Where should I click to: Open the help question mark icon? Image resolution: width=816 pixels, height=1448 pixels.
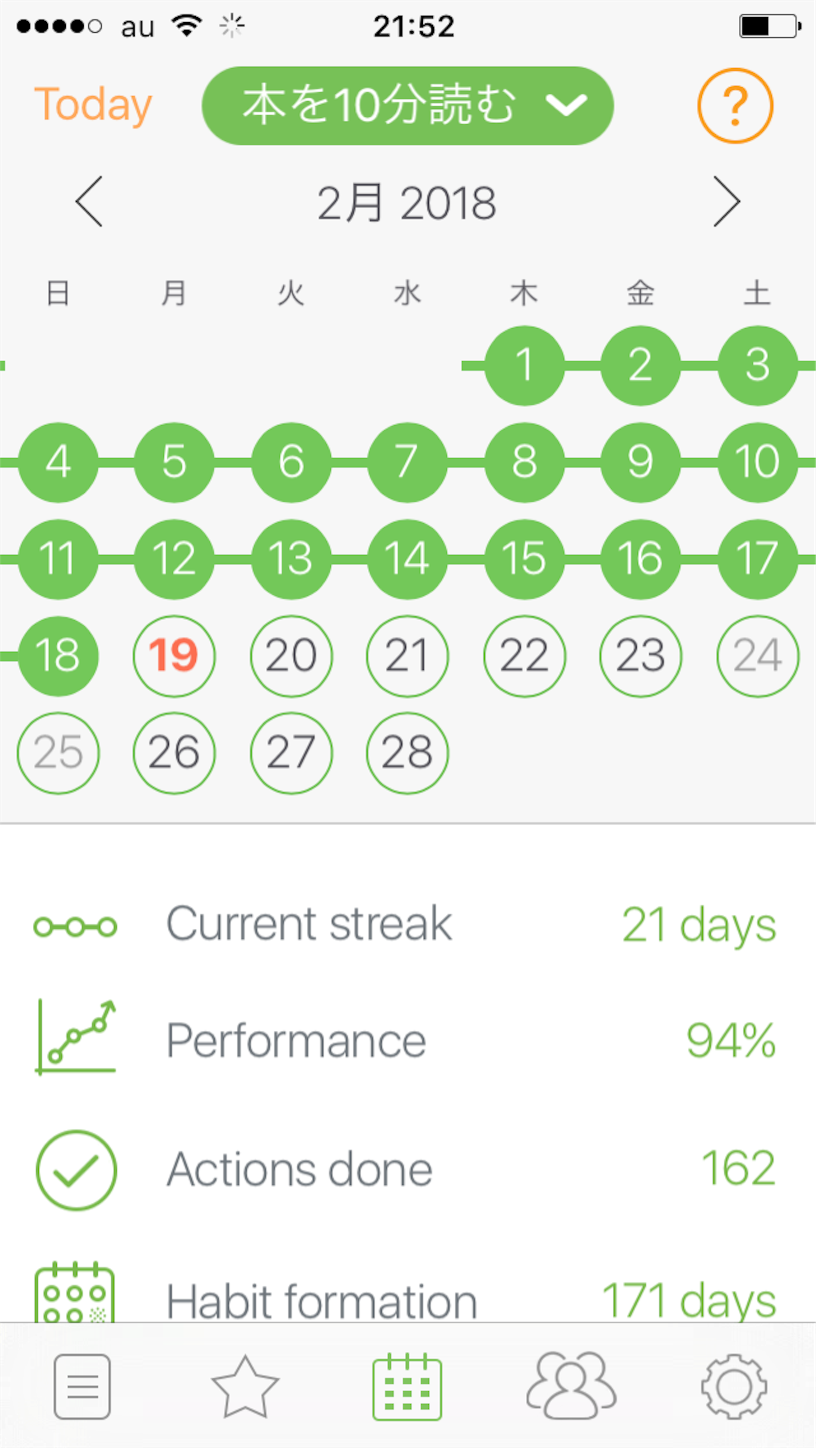click(735, 105)
